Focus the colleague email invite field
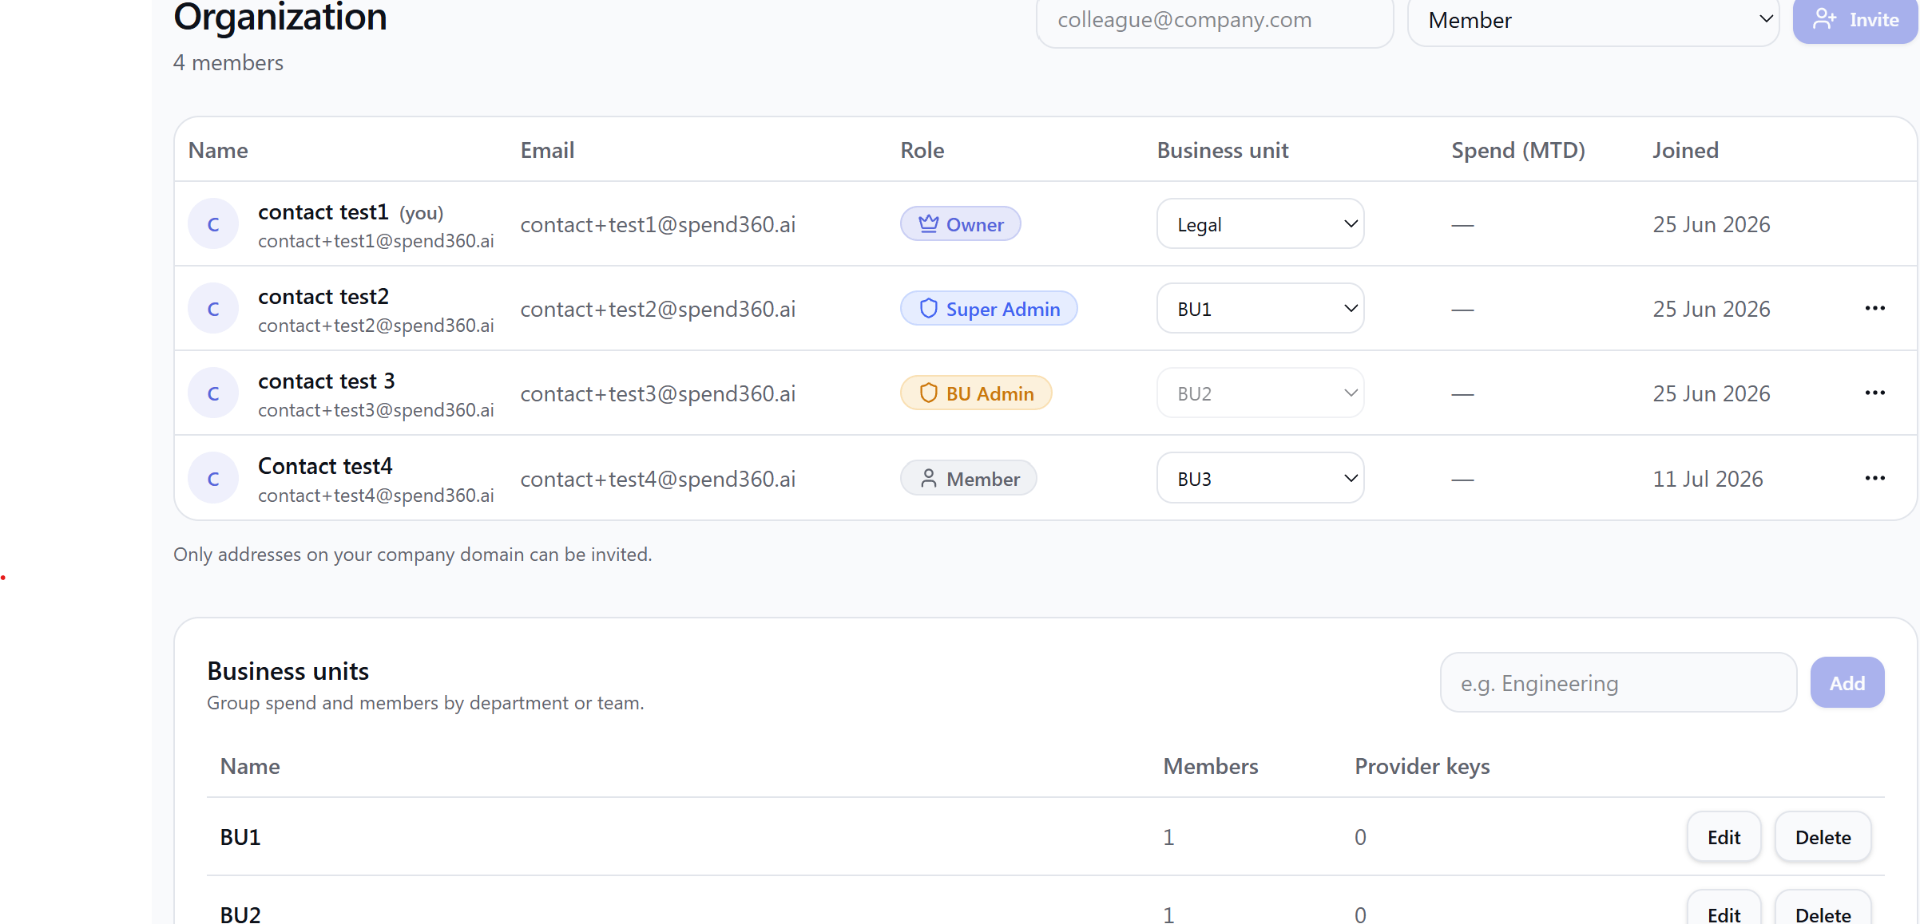 [1215, 20]
